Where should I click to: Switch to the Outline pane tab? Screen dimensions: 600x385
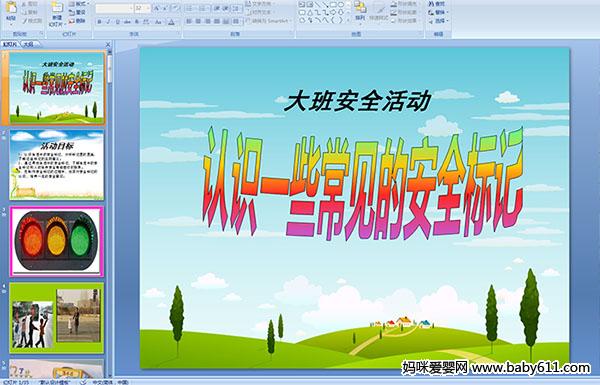(28, 44)
